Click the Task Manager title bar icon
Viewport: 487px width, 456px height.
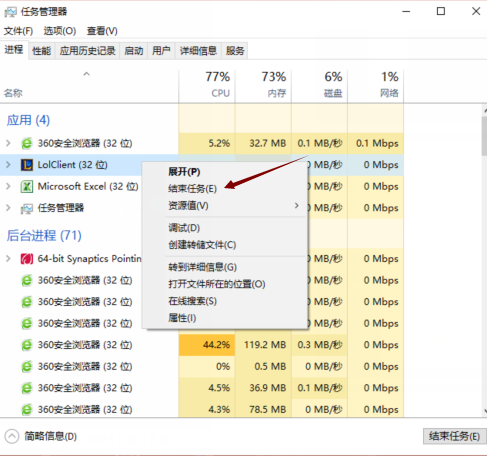coord(10,12)
